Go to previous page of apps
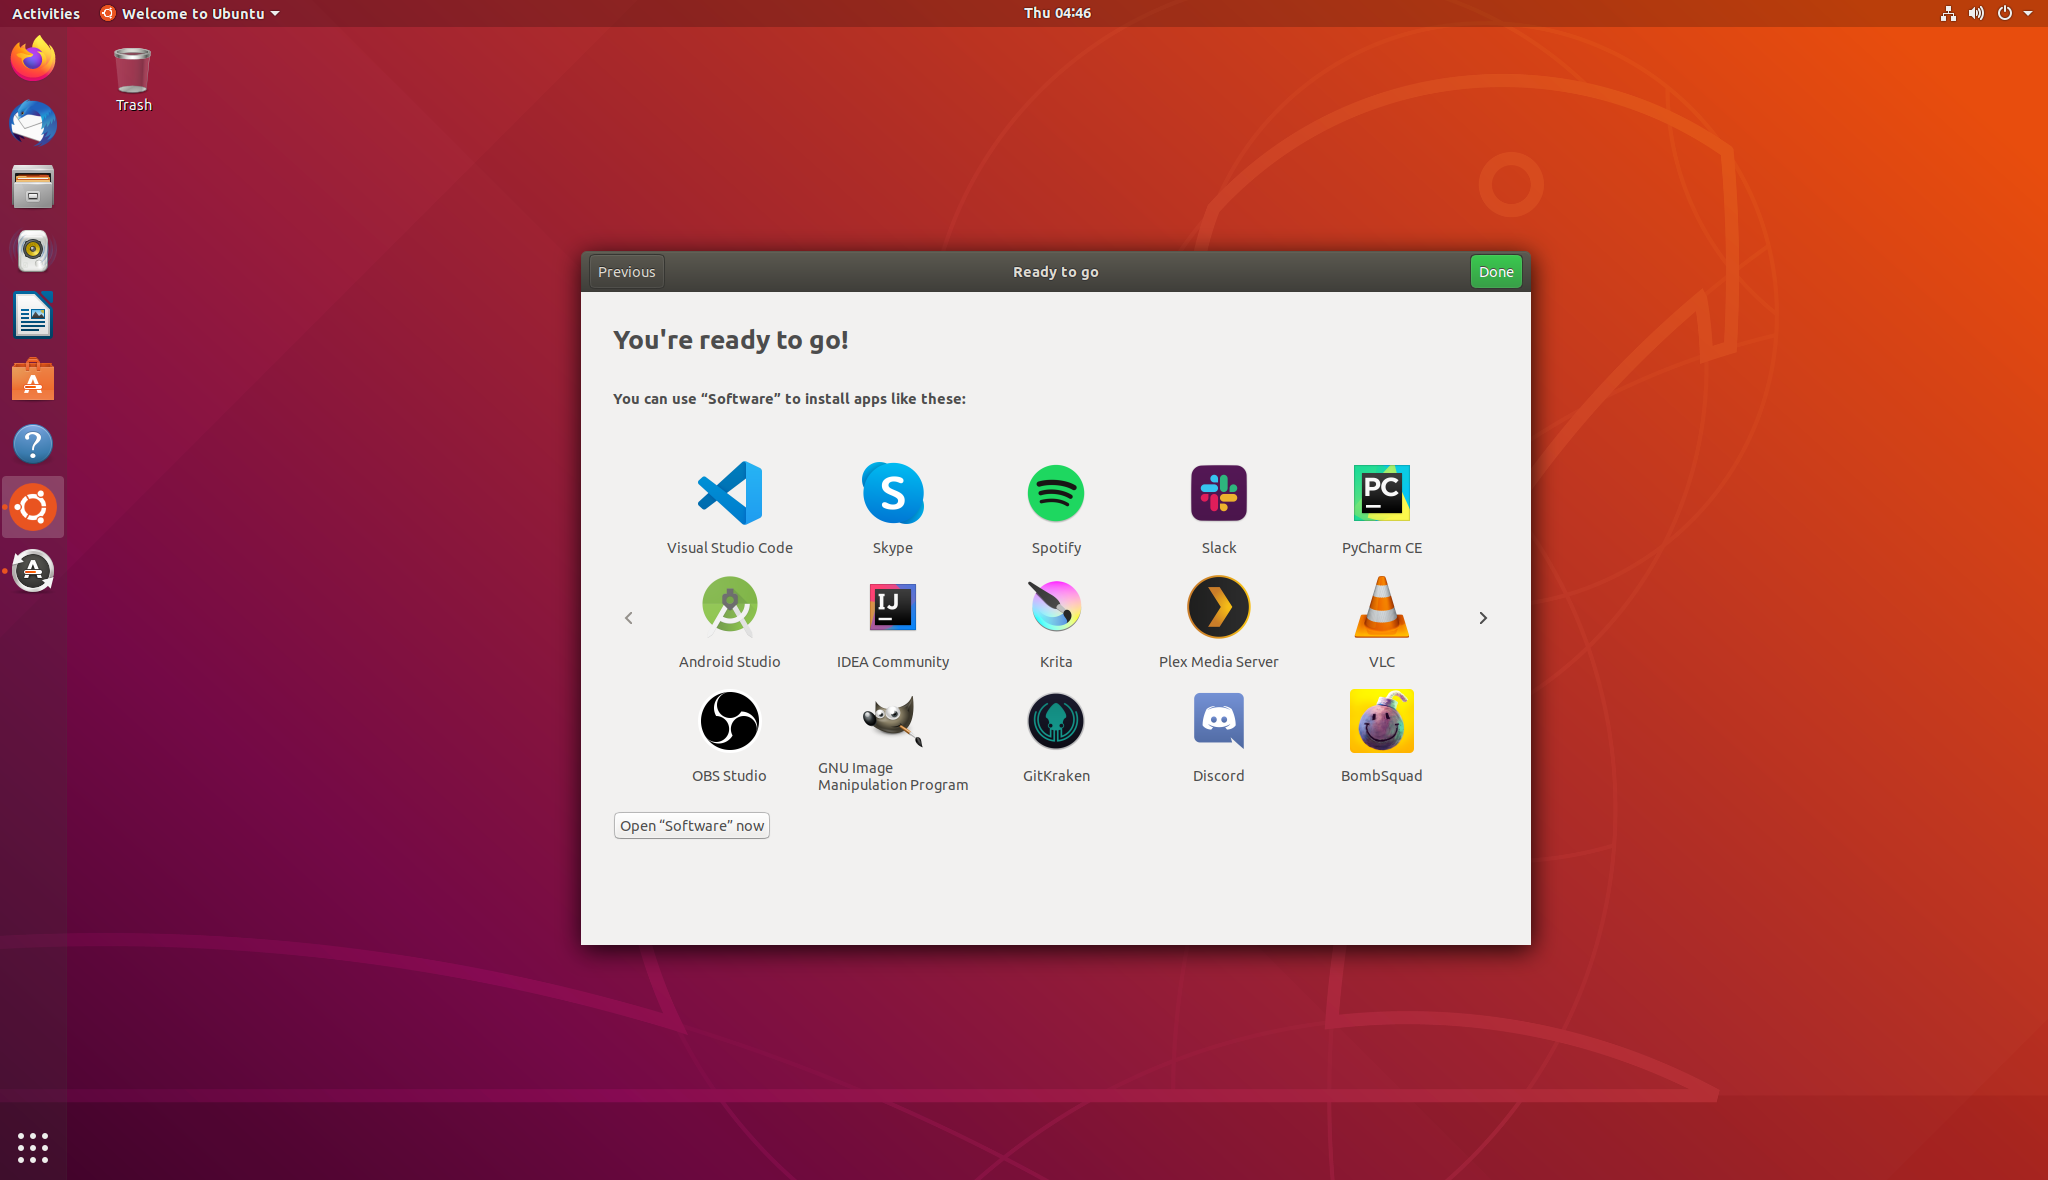 [x=628, y=618]
